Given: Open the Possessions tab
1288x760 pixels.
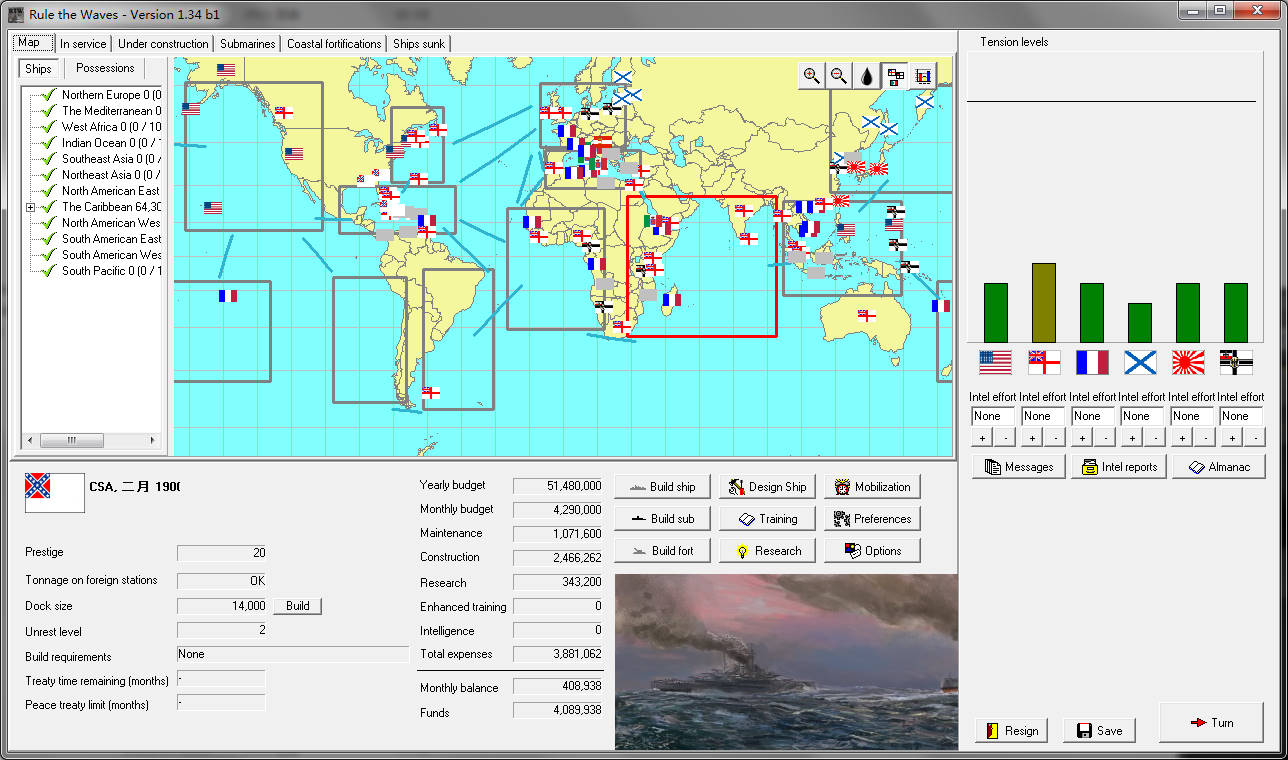Looking at the screenshot, I should click(105, 68).
